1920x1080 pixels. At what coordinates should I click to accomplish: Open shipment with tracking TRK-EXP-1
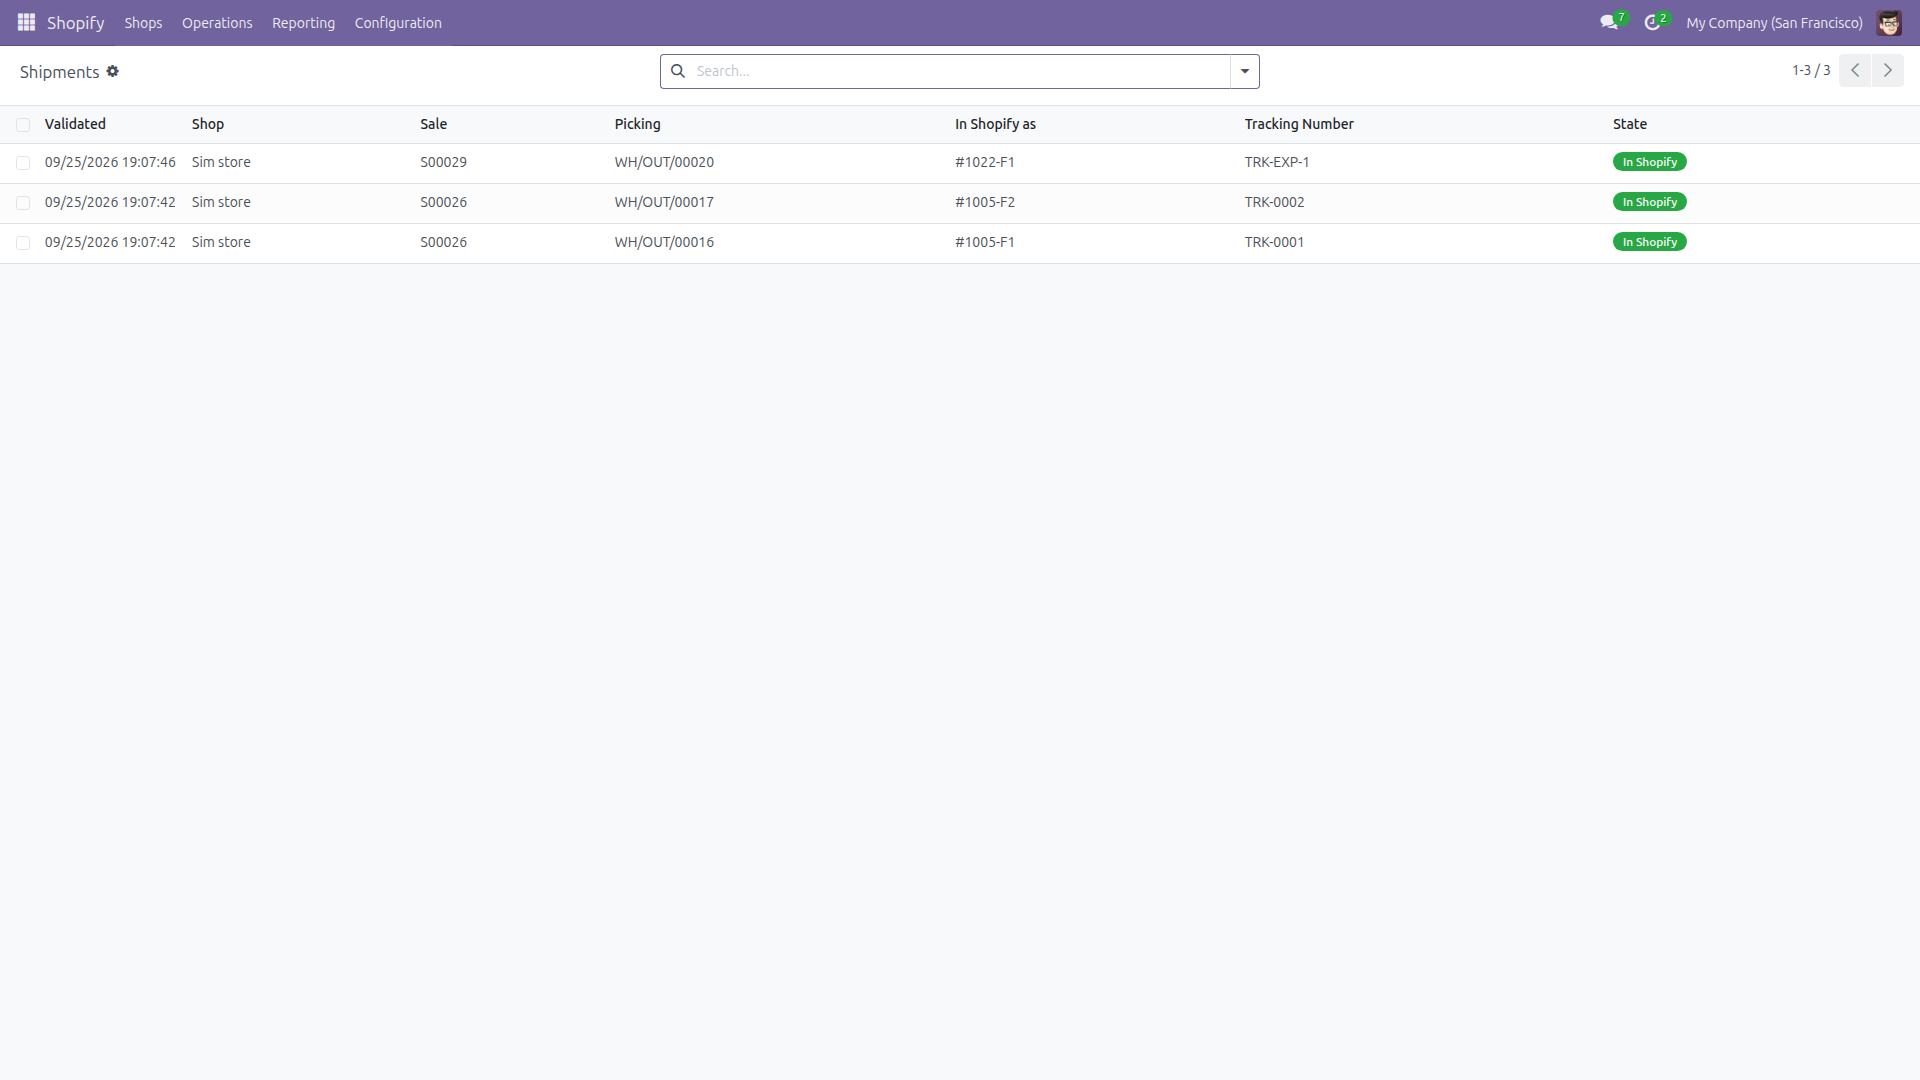tap(1277, 162)
